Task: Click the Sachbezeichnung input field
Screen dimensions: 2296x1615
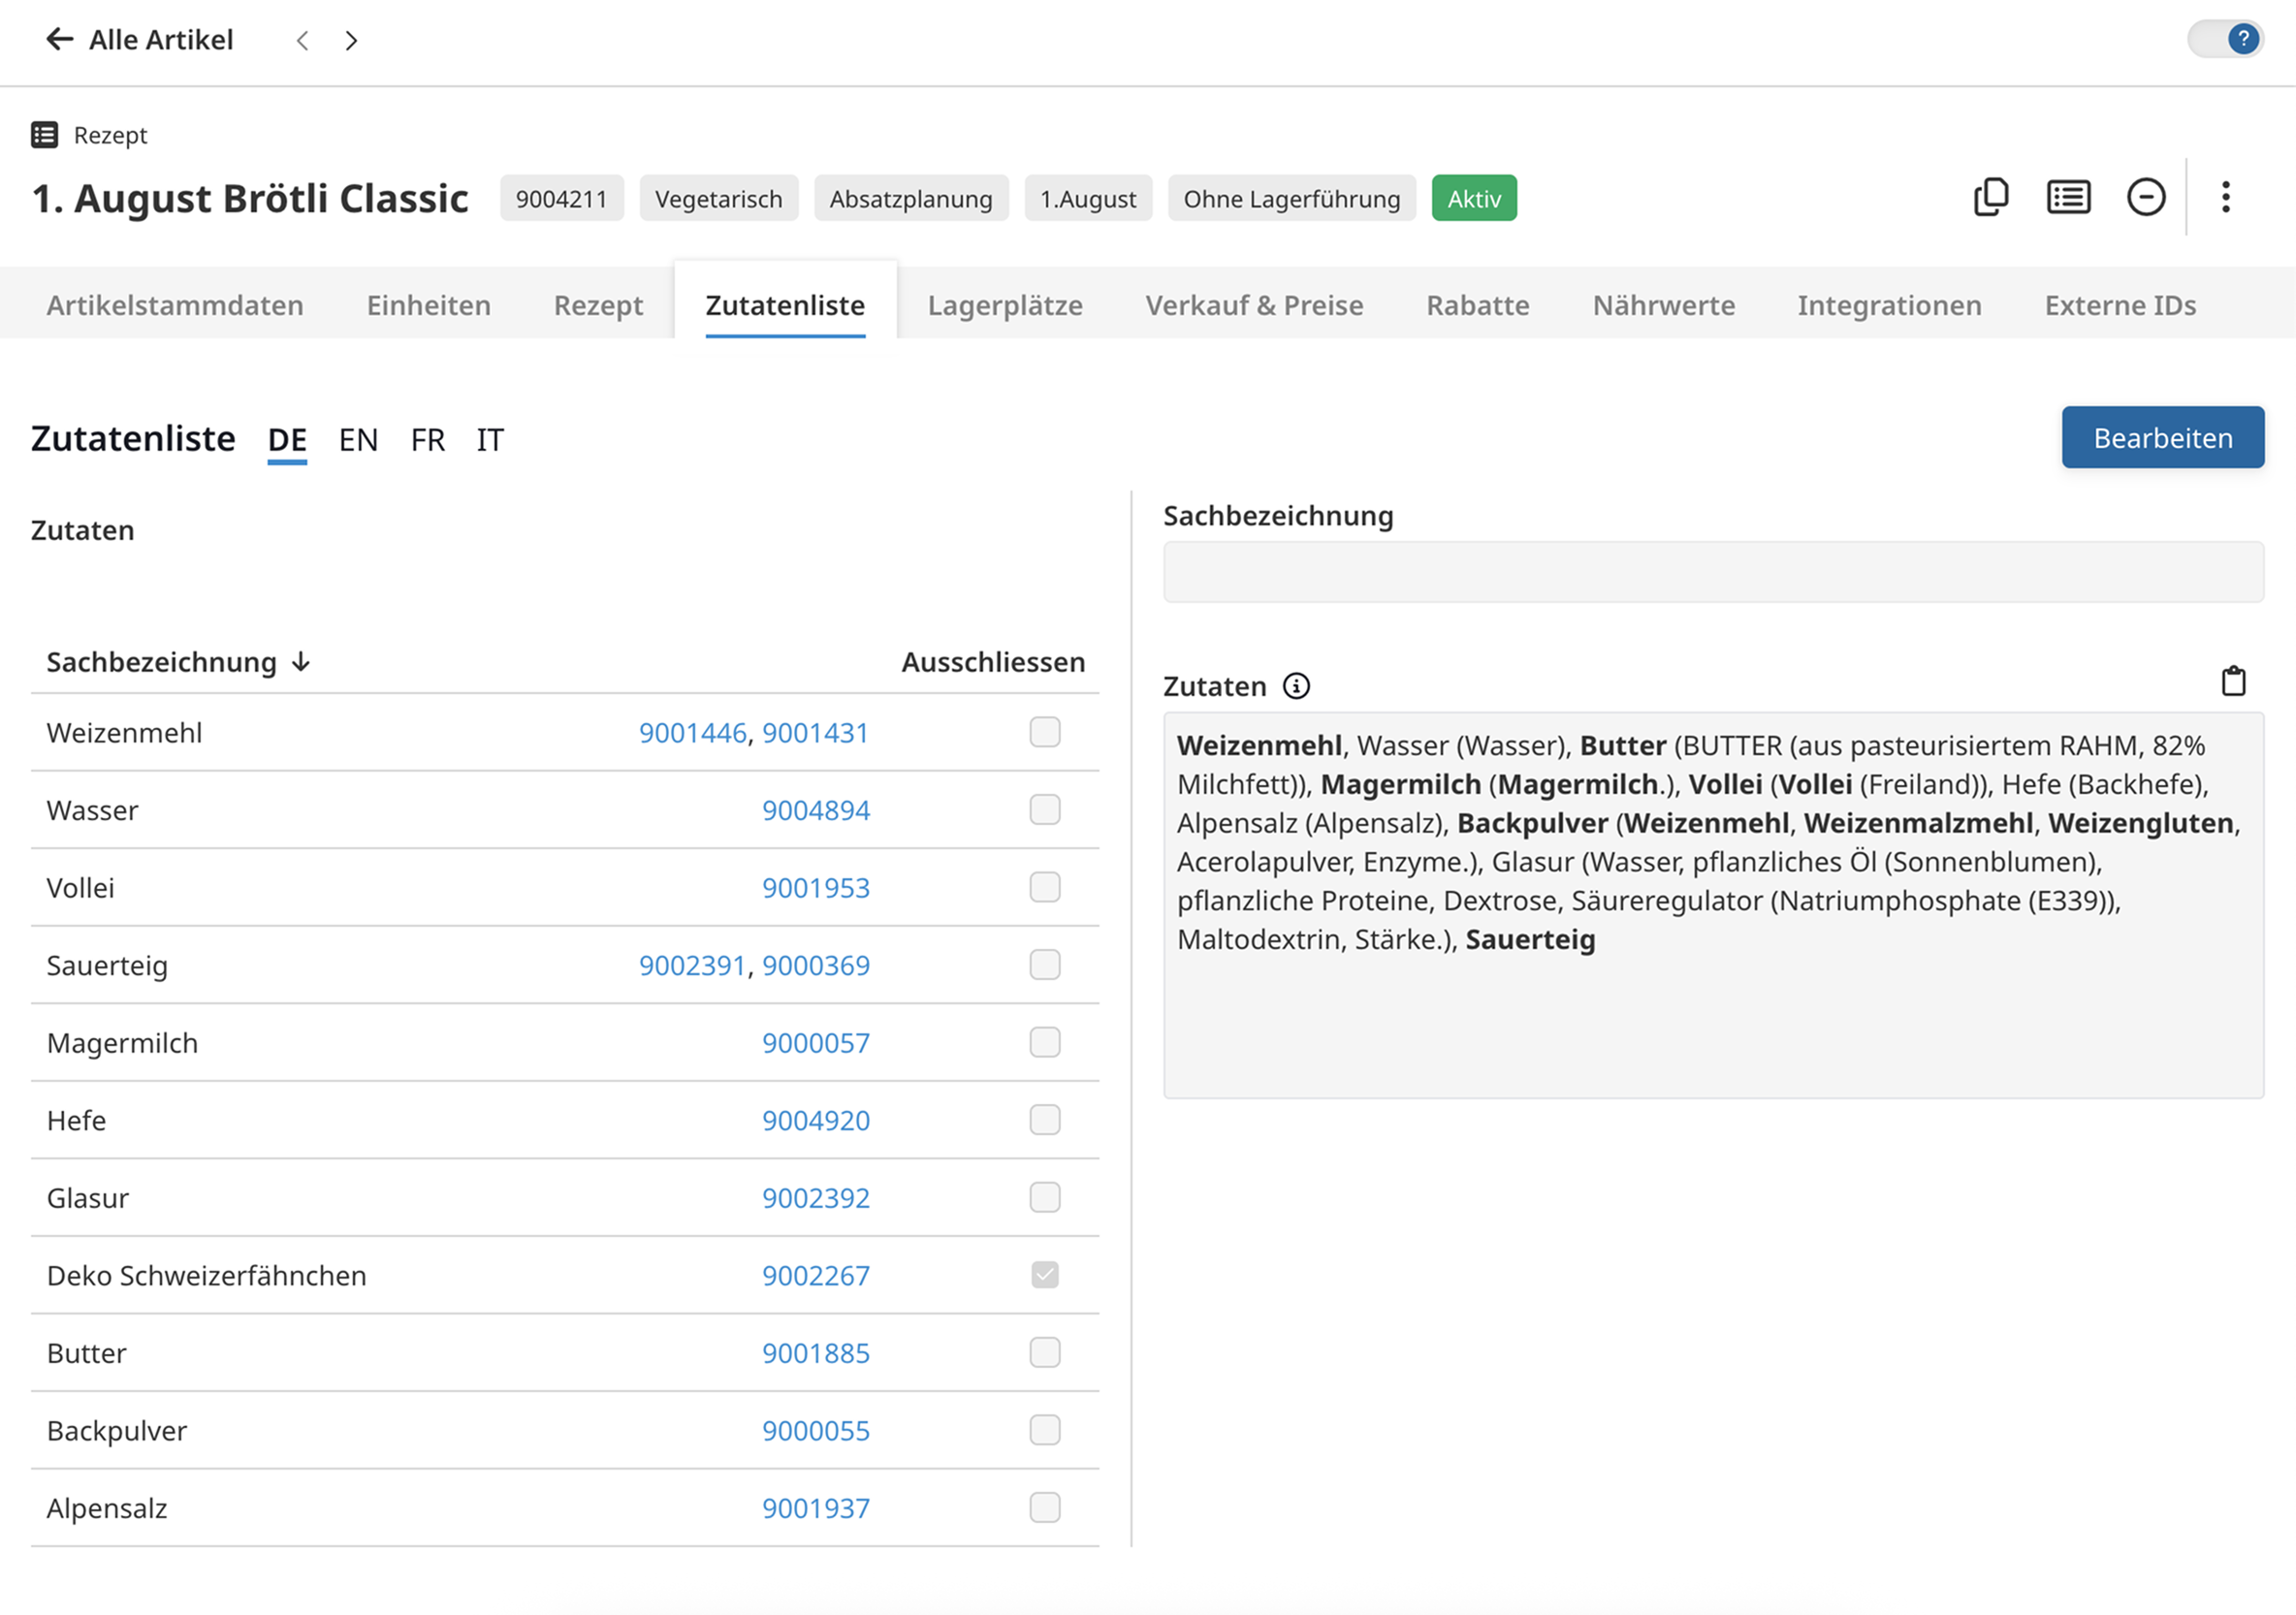Action: pos(1712,572)
